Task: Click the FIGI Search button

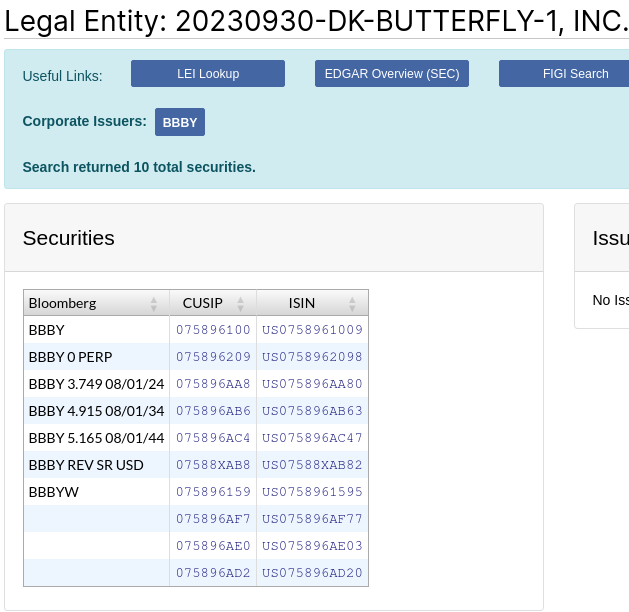Action: (564, 73)
